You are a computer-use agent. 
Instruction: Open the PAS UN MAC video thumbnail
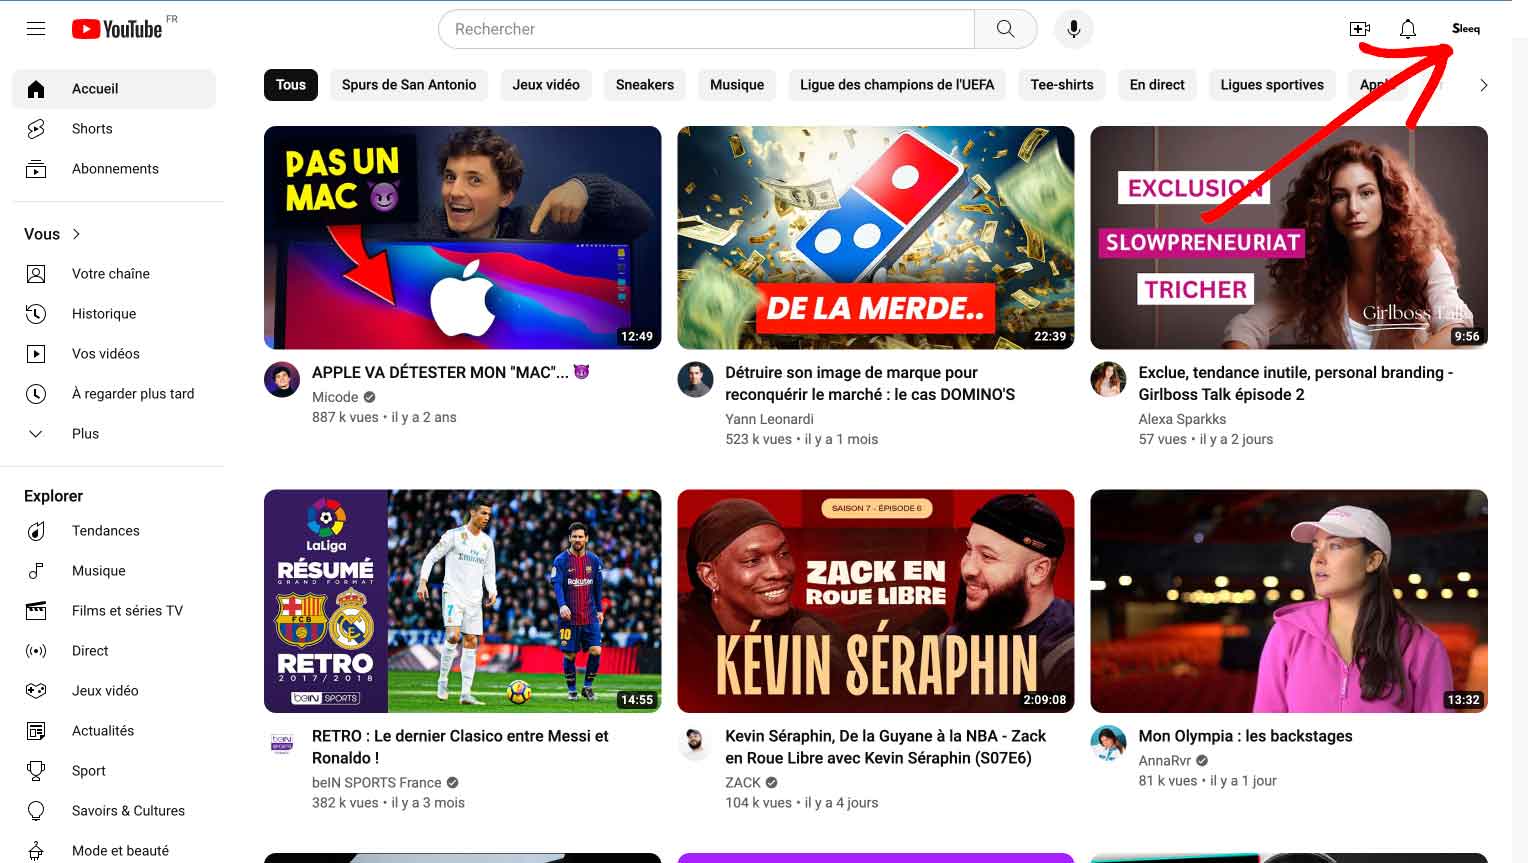[462, 238]
